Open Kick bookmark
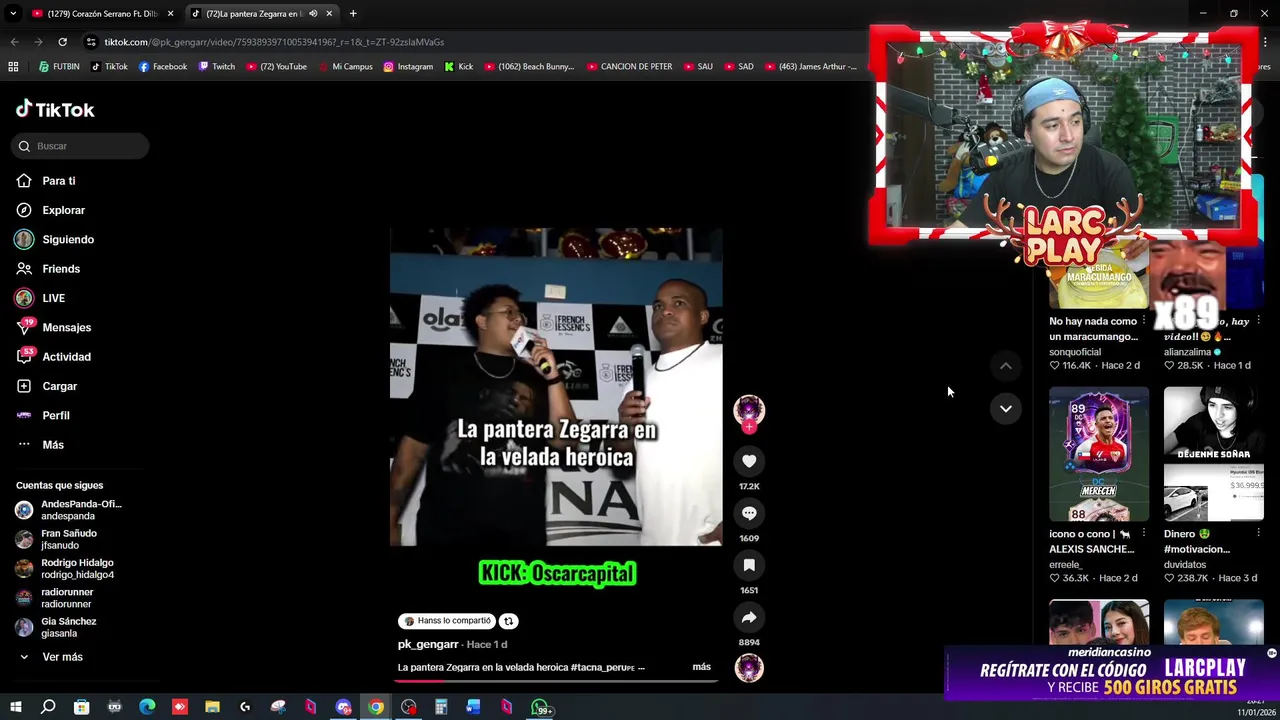The height and width of the screenshot is (720, 1280). click(x=459, y=67)
